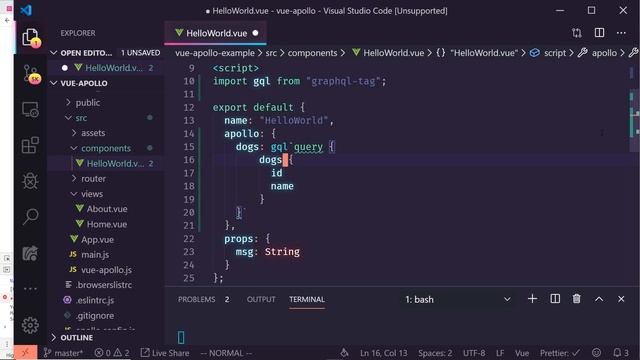
Task: Click the VS Code logo menu
Action: (26, 10)
